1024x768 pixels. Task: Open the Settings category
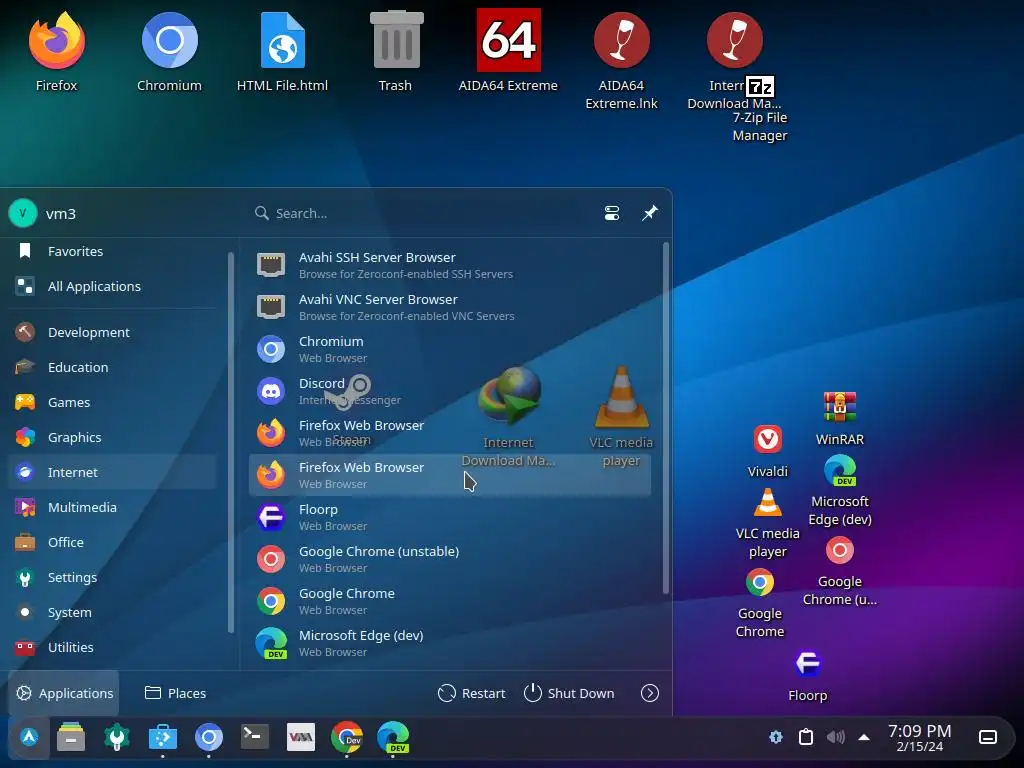point(112,577)
